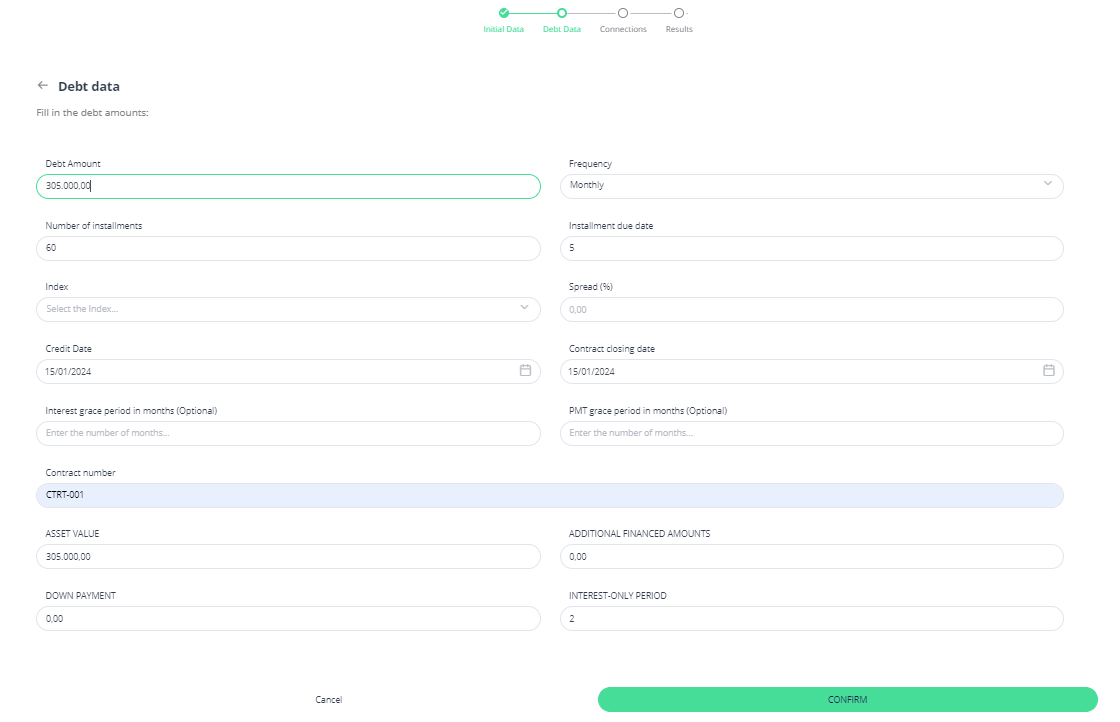Click the 'Fill in the debt amounts:' text

point(92,113)
